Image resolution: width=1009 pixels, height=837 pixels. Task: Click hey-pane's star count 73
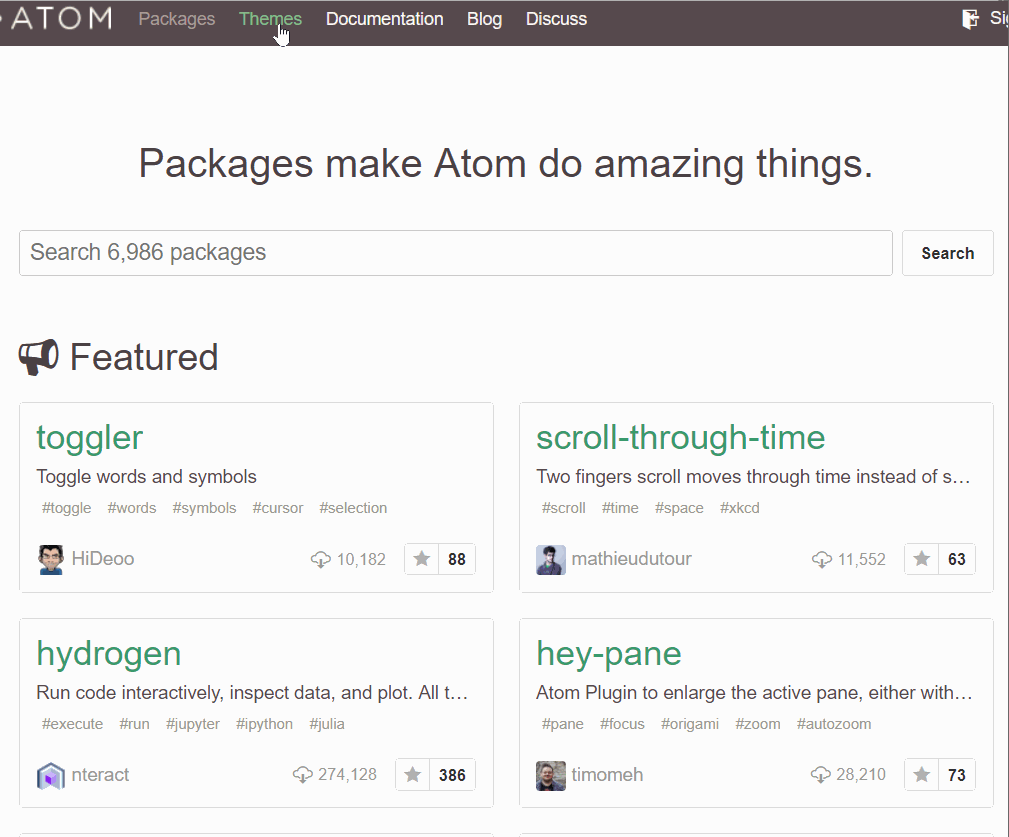(957, 775)
